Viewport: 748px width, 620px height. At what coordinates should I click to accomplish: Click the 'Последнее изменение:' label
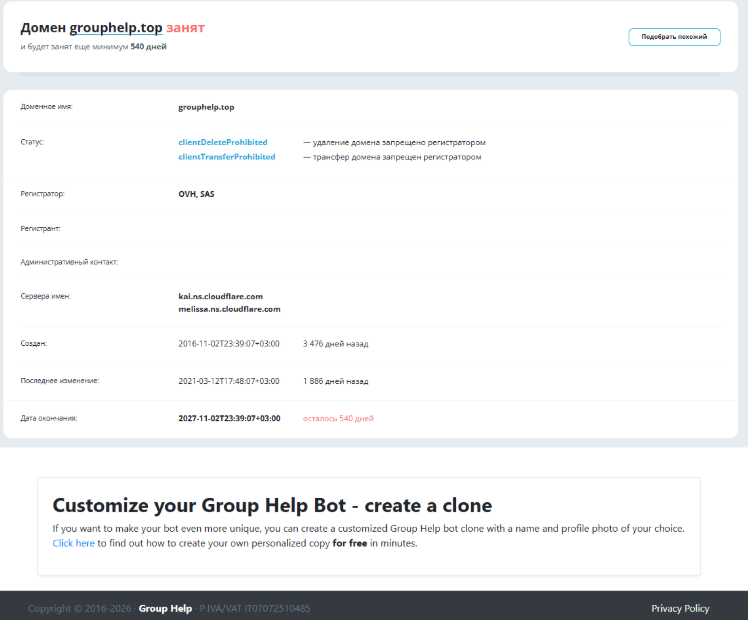point(60,381)
